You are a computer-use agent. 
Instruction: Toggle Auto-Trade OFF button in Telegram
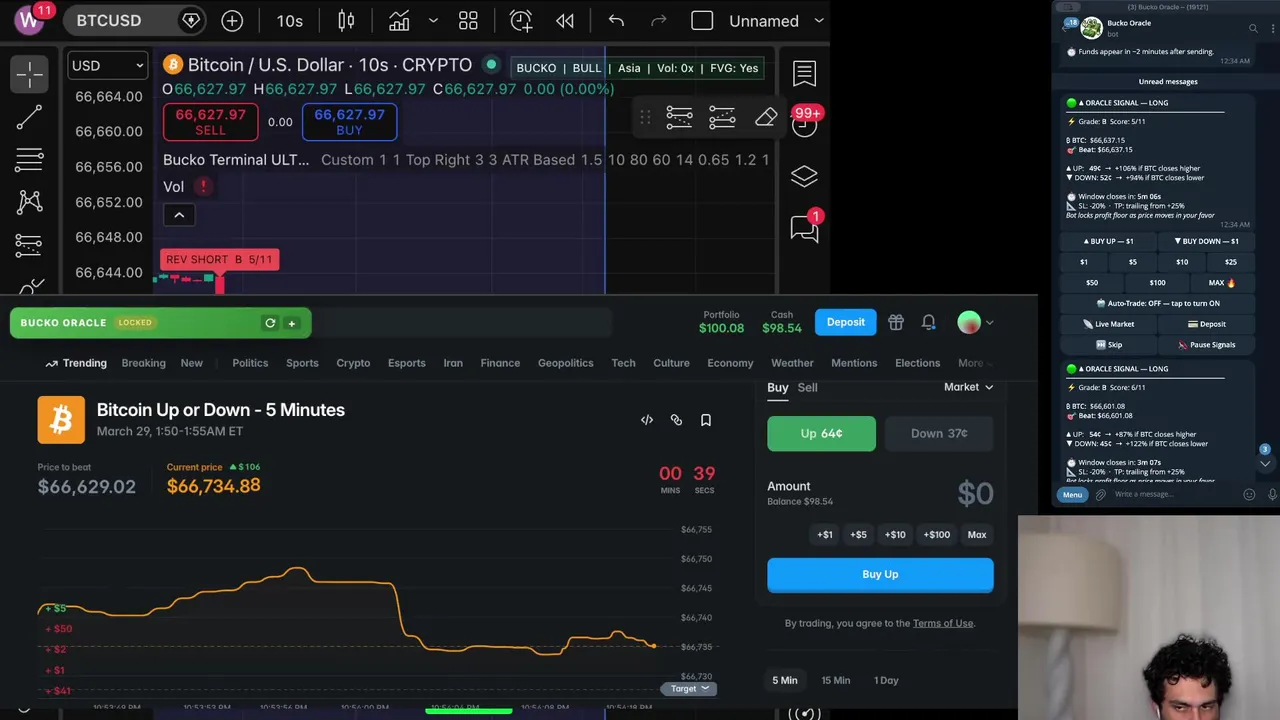click(x=1158, y=303)
